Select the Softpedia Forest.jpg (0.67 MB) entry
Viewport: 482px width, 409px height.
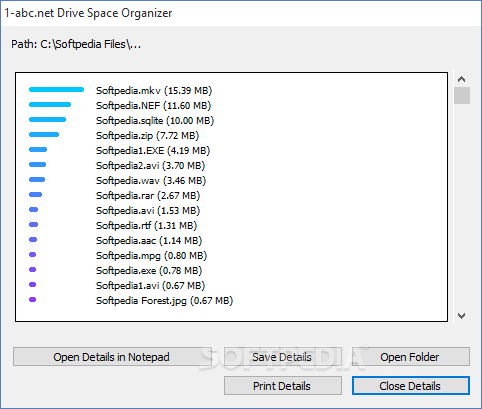pos(164,301)
